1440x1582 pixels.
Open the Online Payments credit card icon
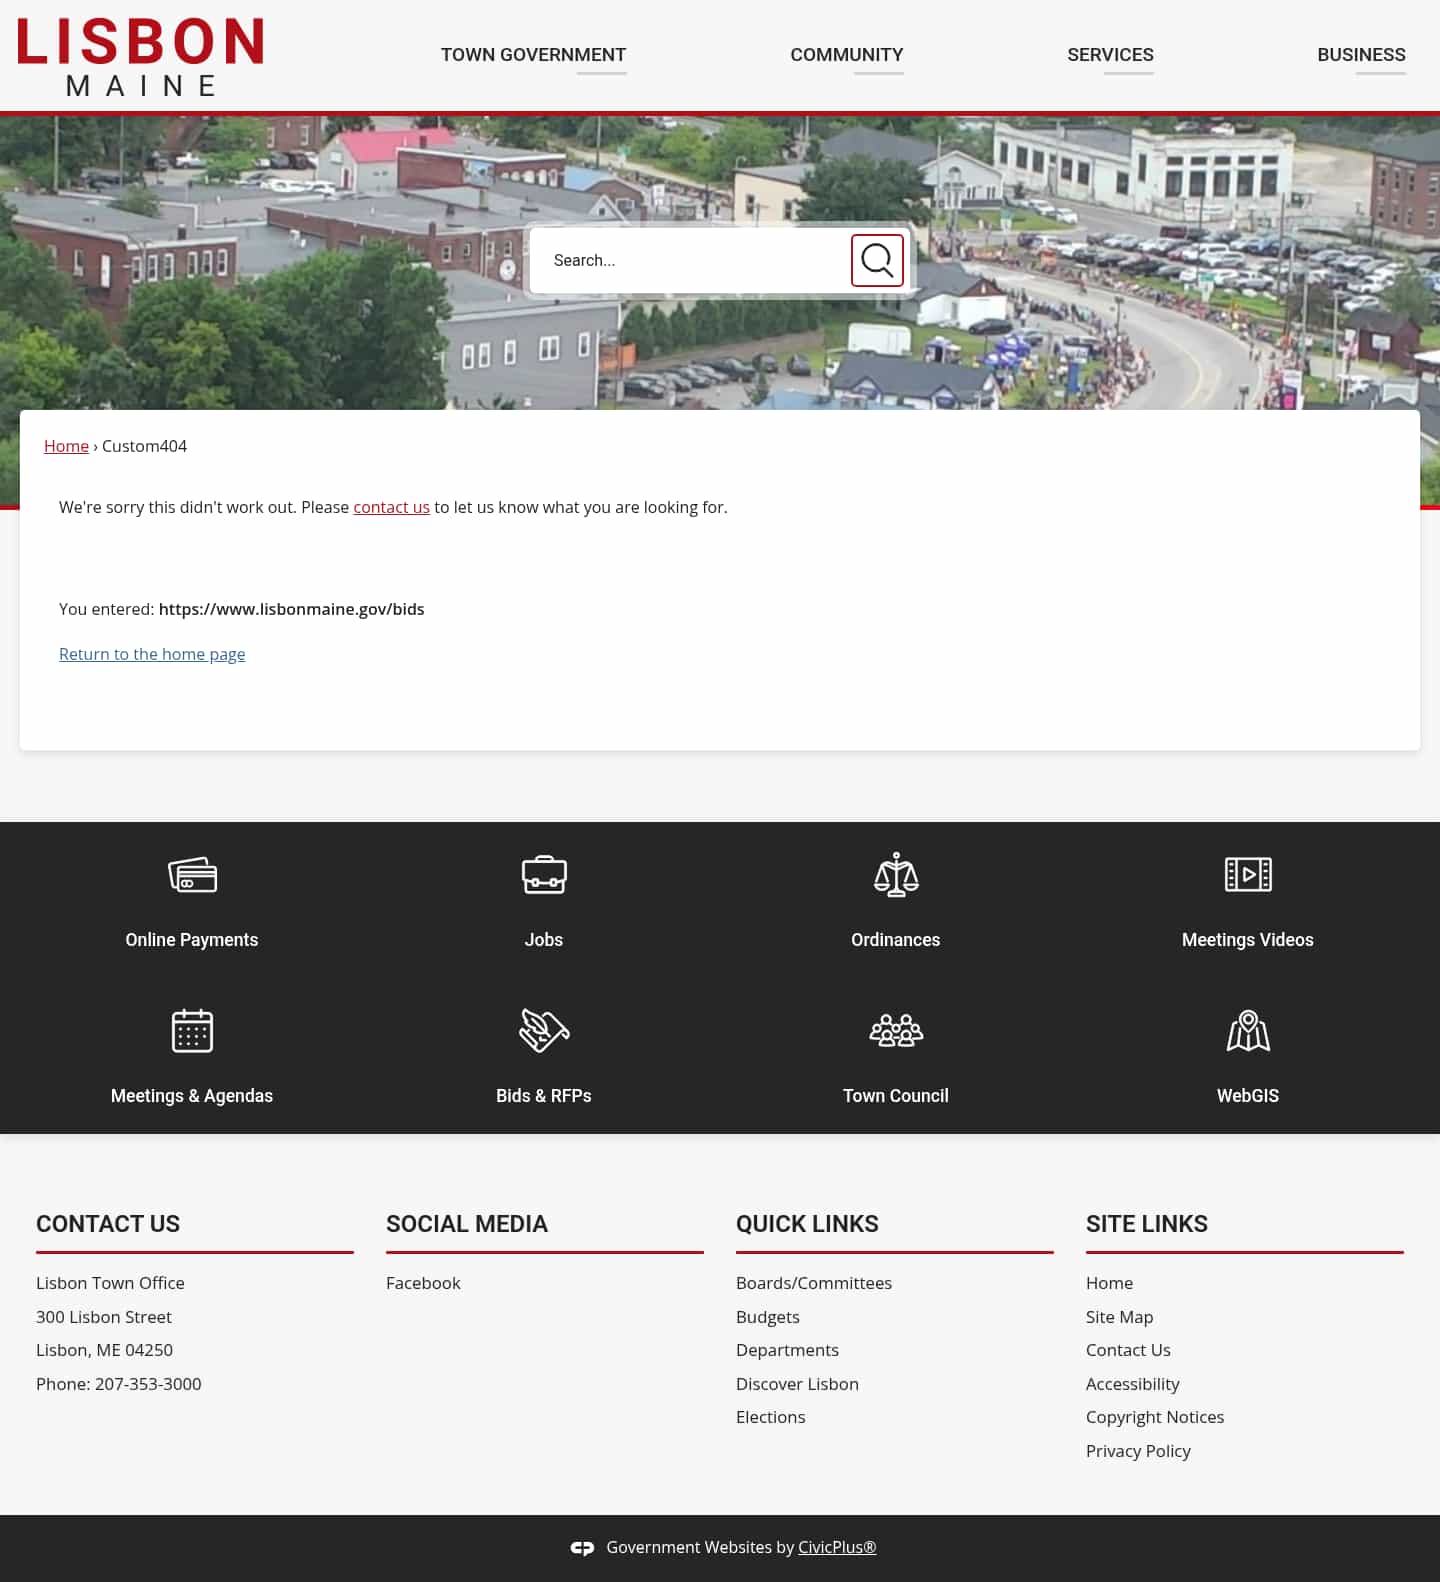[192, 875]
